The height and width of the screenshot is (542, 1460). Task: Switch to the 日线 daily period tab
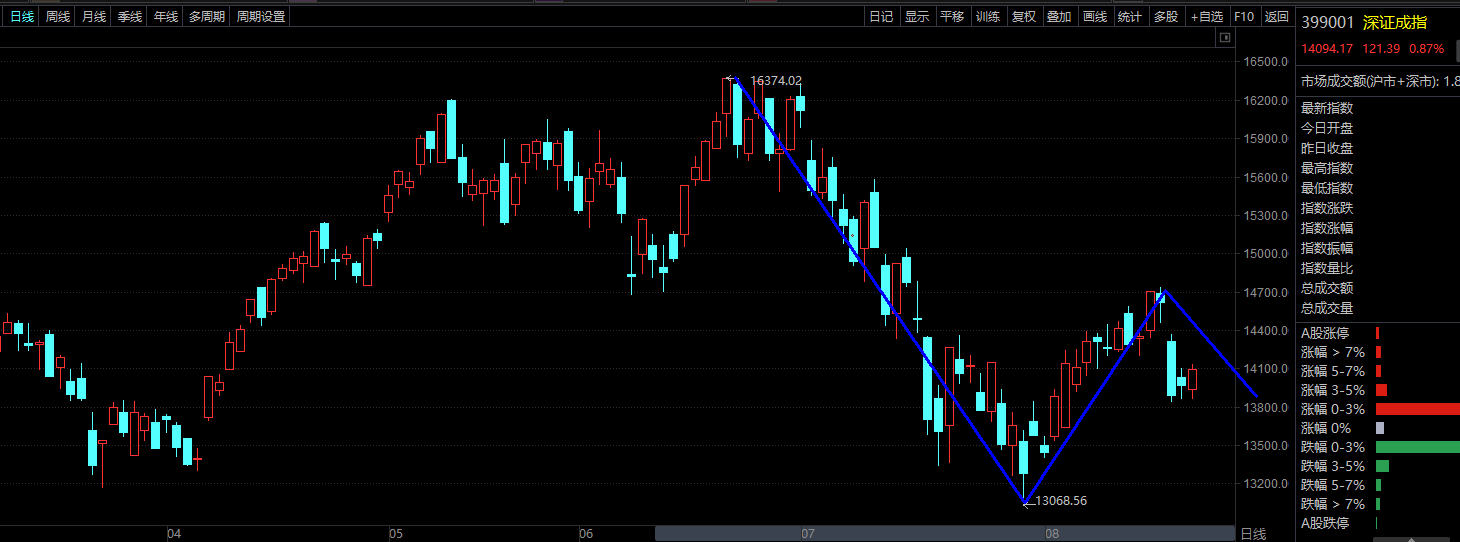pos(22,17)
